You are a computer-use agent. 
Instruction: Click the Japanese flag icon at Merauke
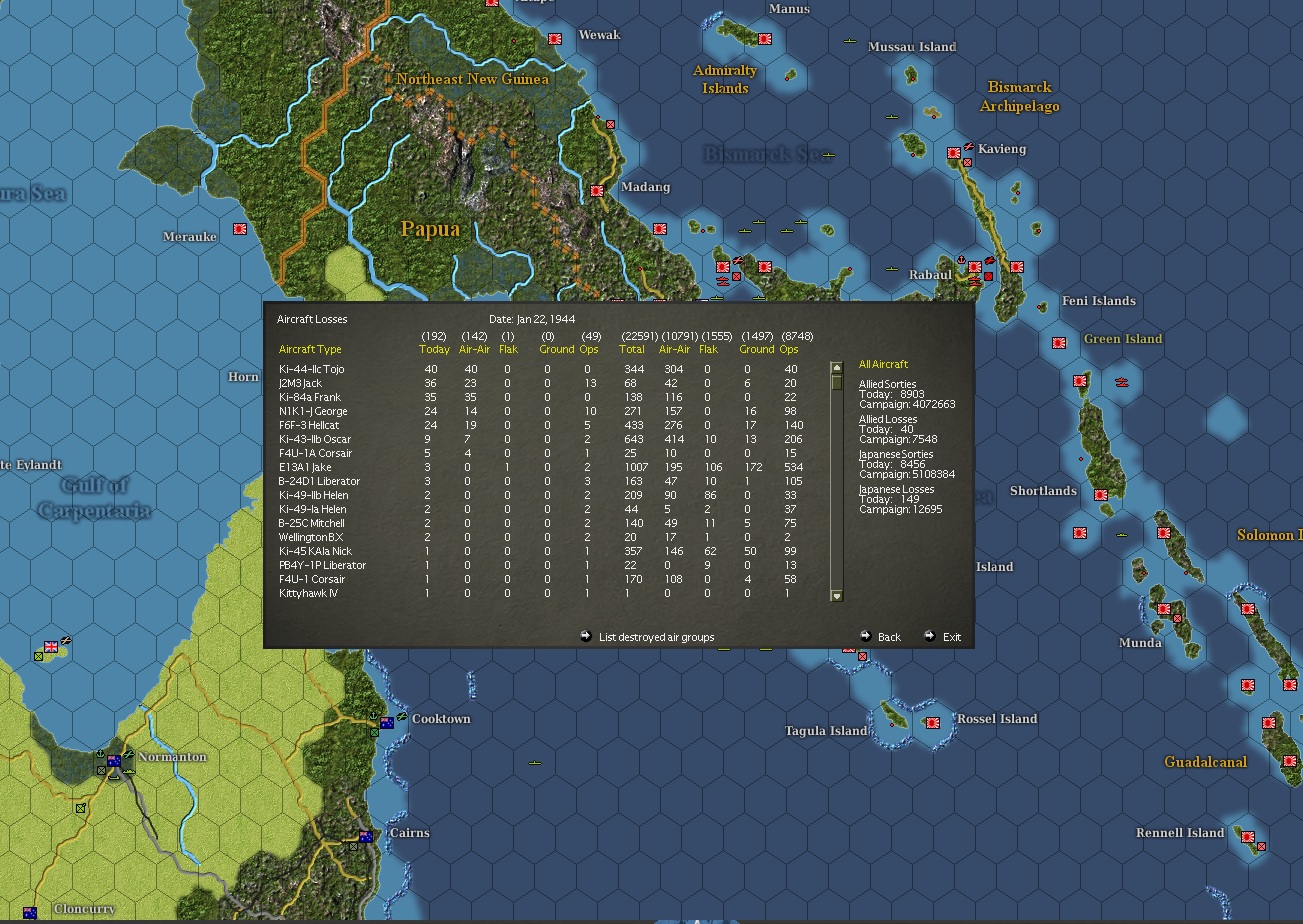pyautogui.click(x=240, y=229)
